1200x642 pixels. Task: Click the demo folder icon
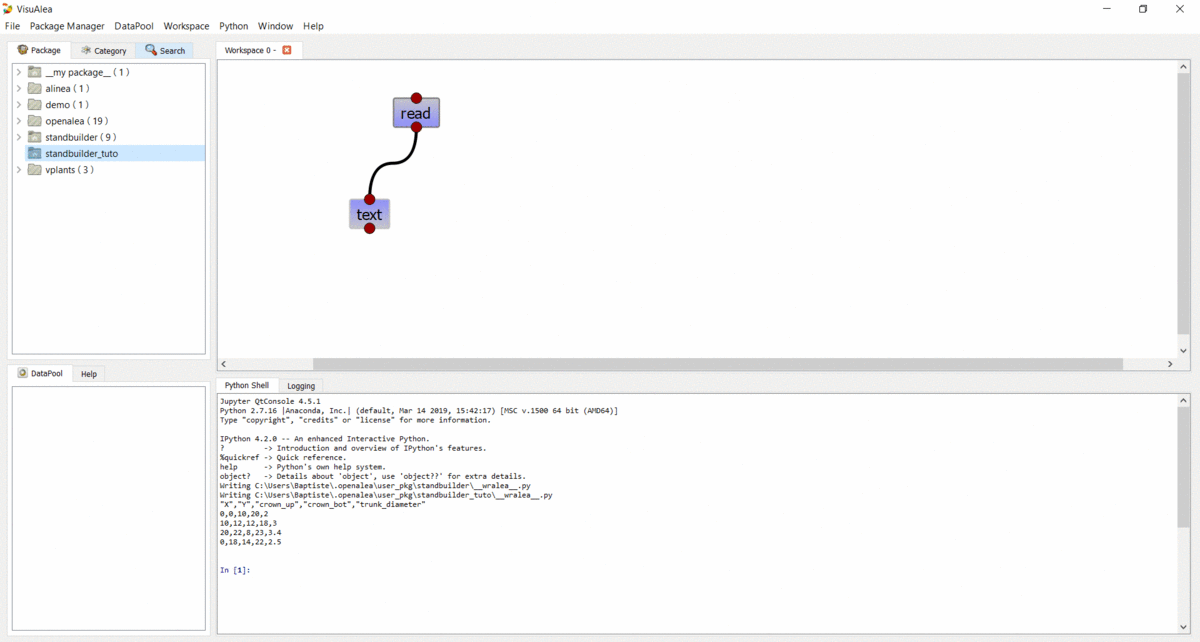(x=35, y=104)
